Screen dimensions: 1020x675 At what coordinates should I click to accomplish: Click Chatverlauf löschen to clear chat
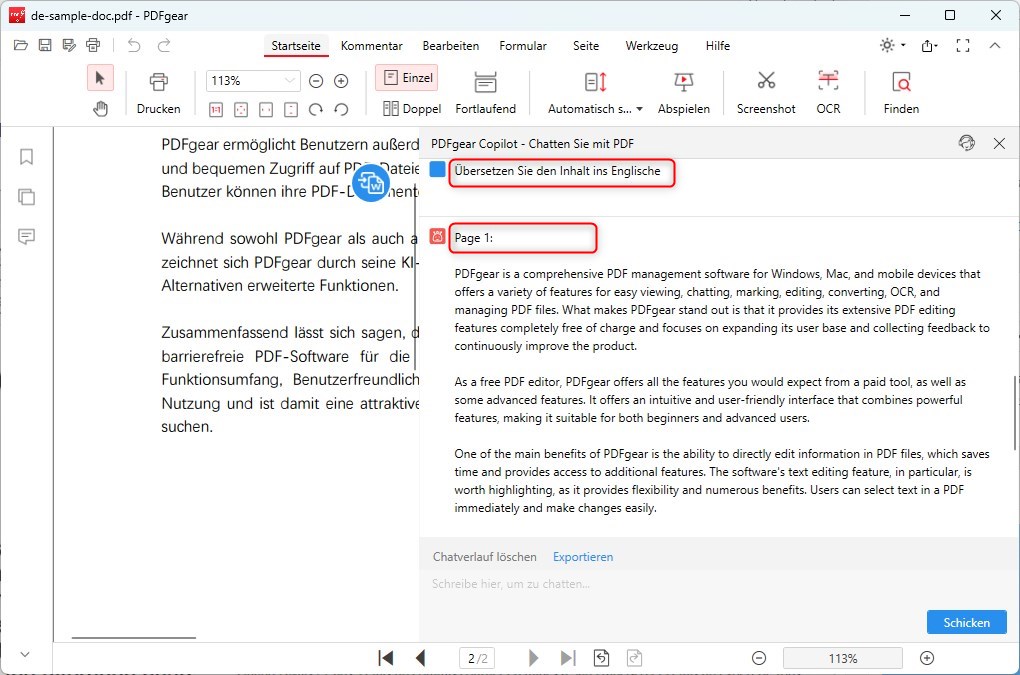tap(485, 557)
